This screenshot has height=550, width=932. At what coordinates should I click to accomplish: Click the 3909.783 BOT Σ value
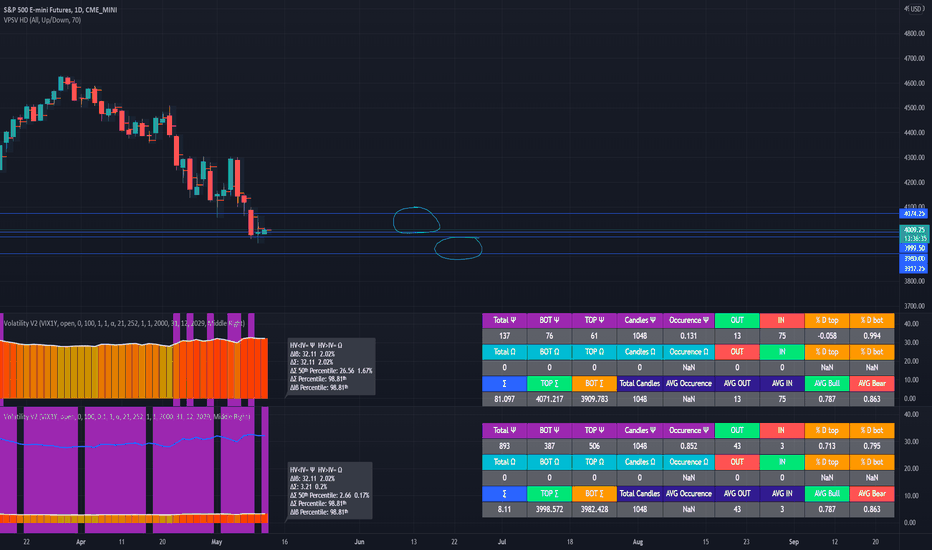pyautogui.click(x=594, y=399)
